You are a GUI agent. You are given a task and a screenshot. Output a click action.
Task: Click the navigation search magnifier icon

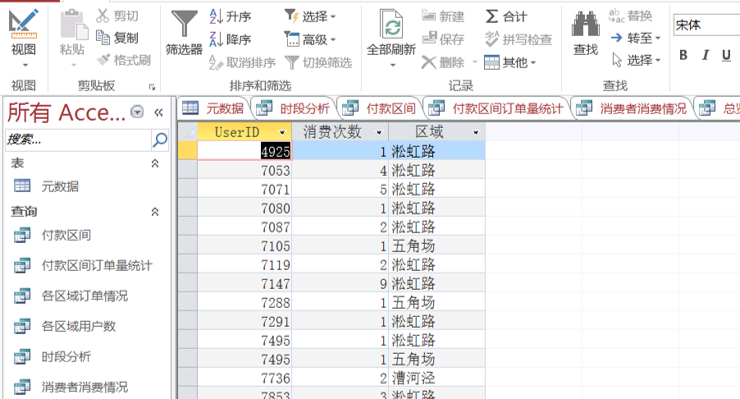tap(160, 139)
